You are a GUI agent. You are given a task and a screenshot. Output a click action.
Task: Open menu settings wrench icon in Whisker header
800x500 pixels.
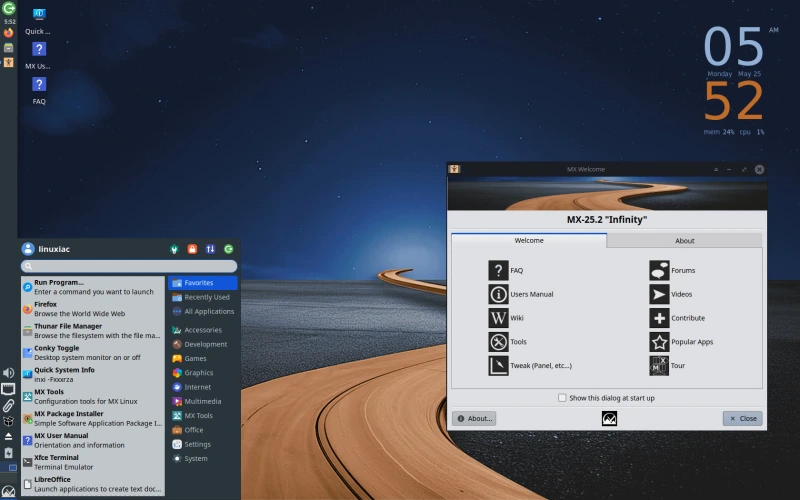click(174, 249)
